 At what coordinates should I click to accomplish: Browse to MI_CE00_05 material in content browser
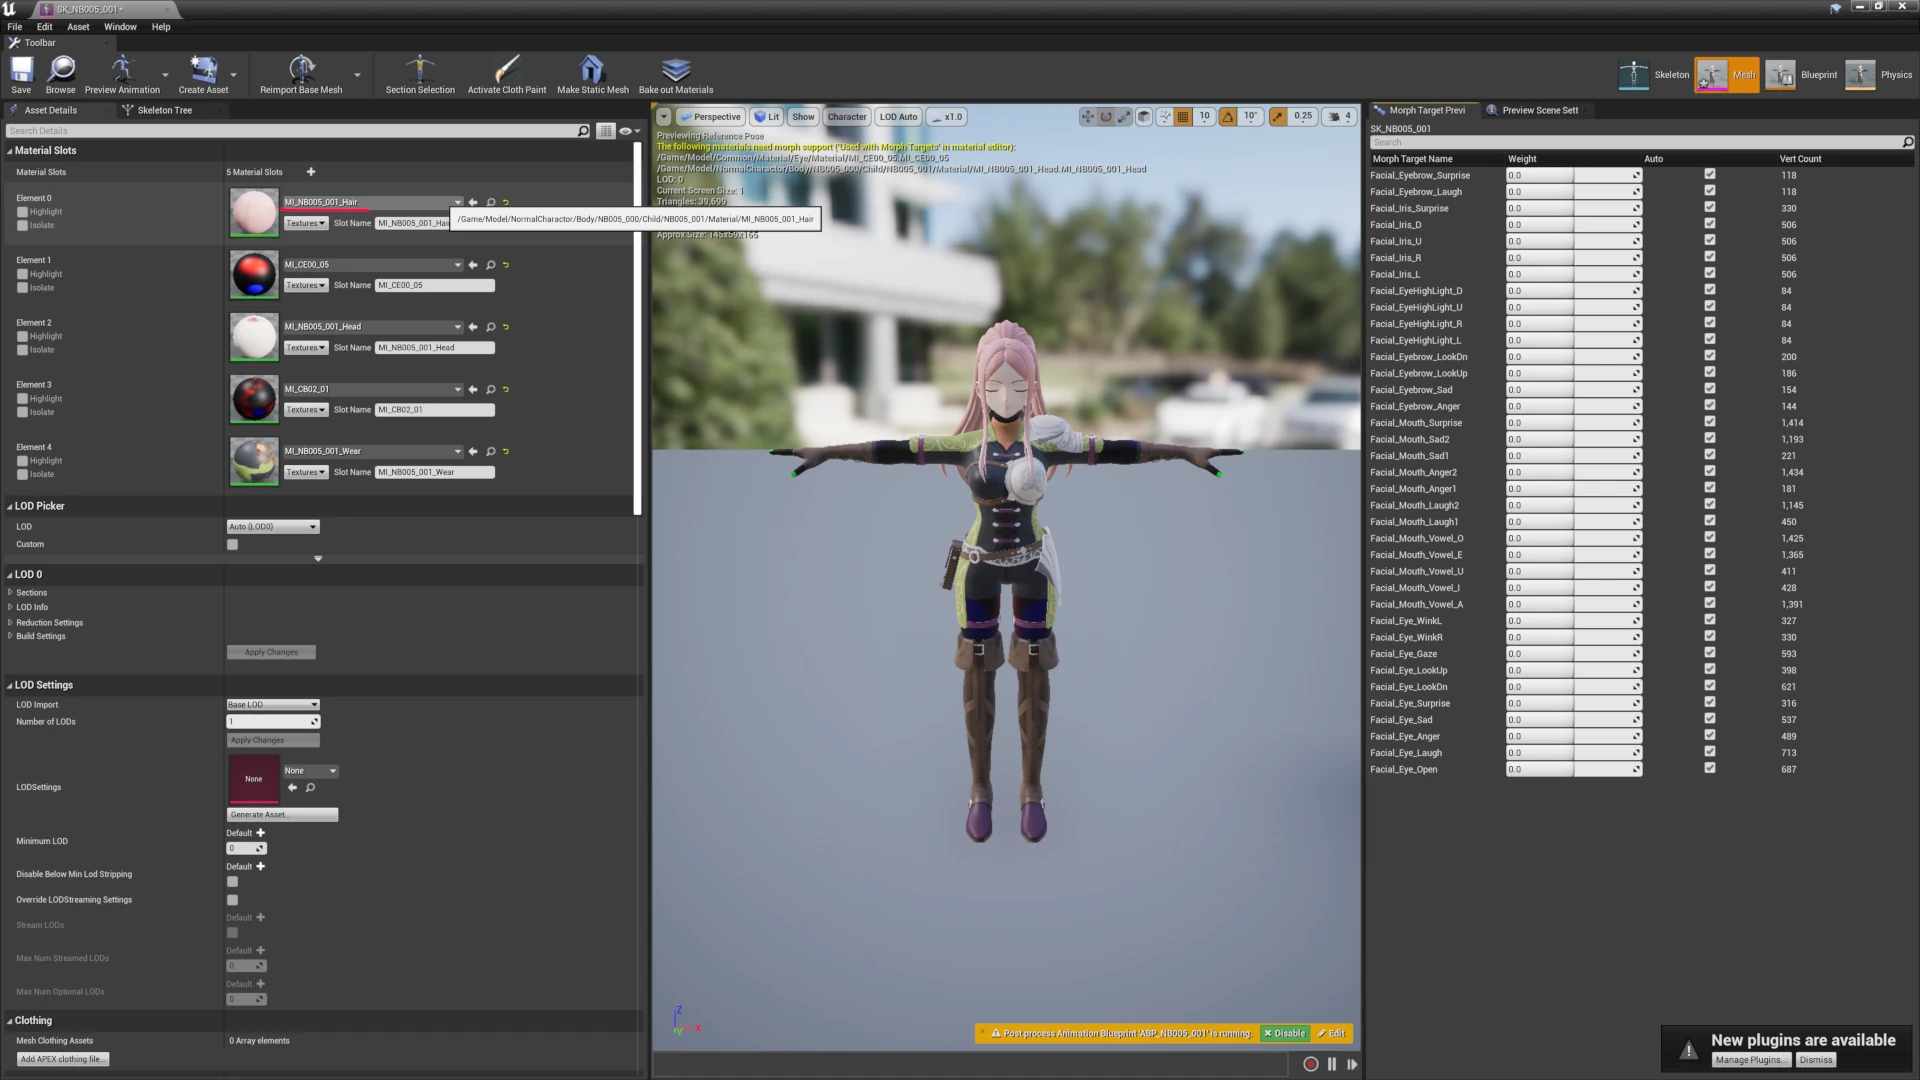click(x=490, y=265)
